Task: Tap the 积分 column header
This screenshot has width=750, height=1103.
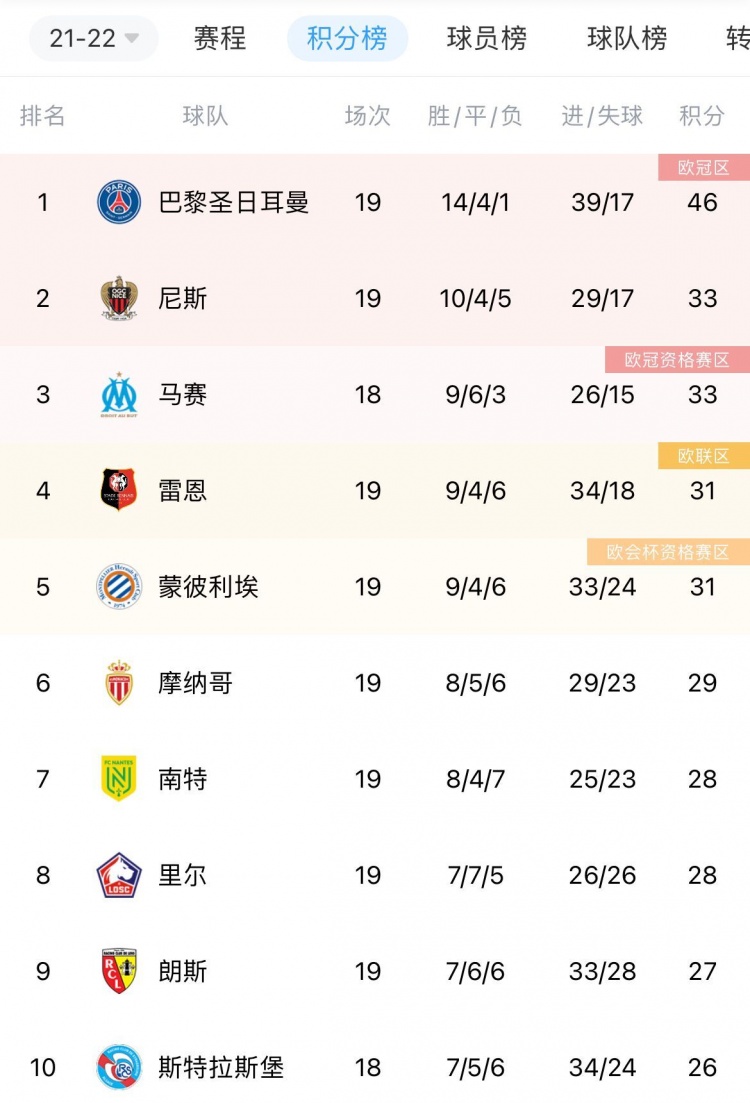Action: [x=701, y=115]
